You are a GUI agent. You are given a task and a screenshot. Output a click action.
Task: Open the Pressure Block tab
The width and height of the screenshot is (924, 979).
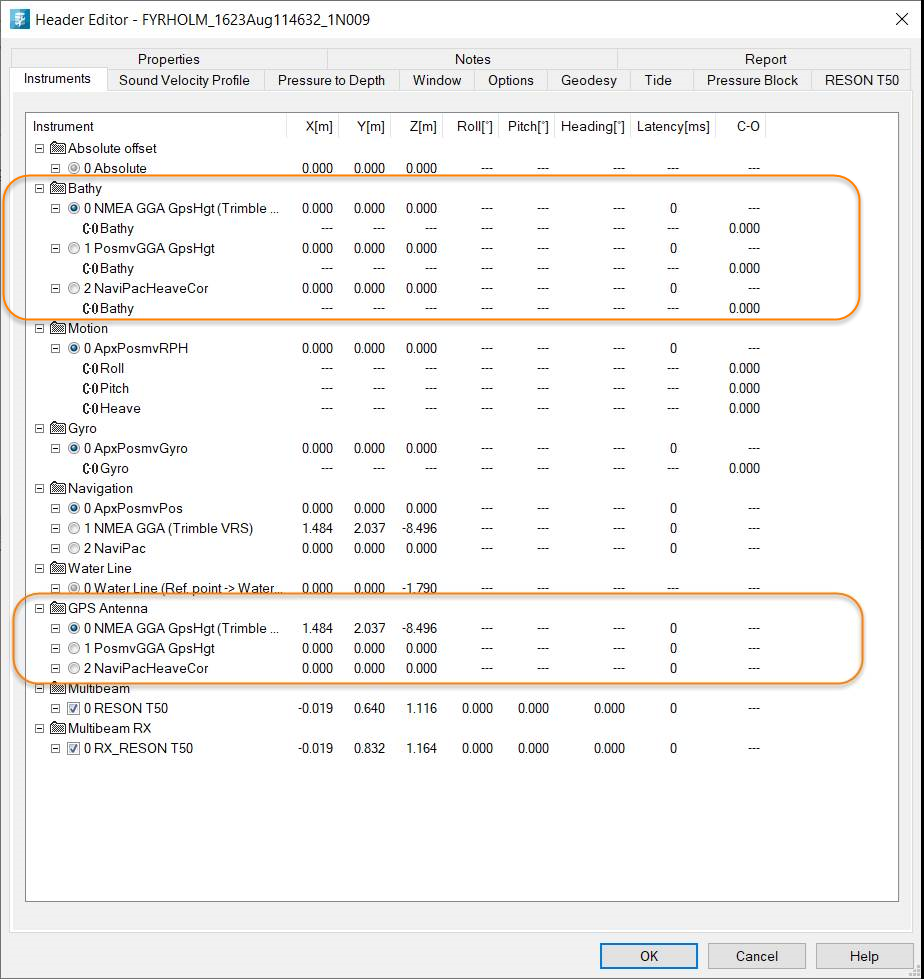pos(752,80)
